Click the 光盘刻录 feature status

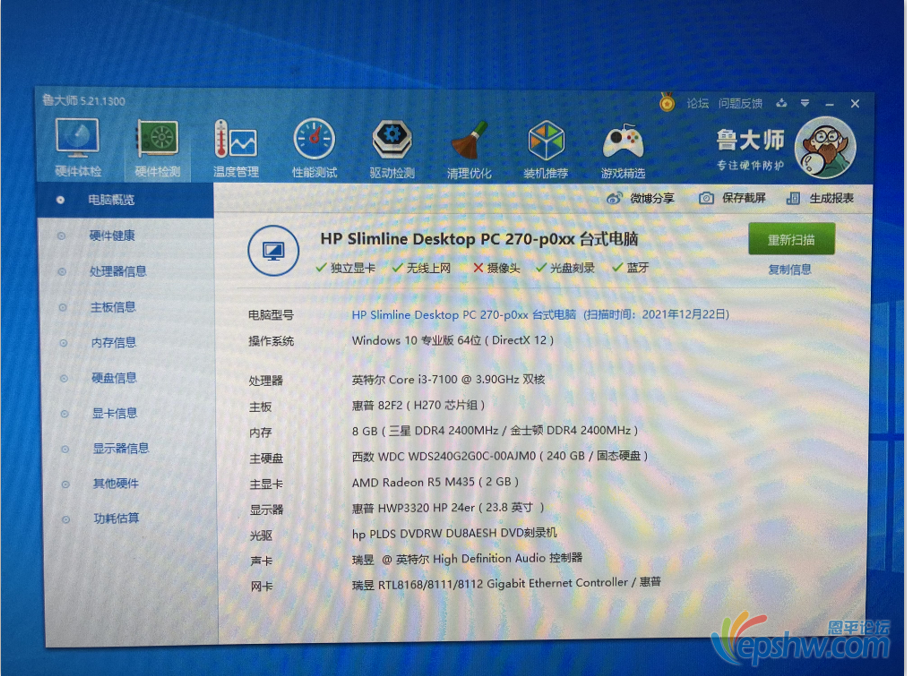pos(565,268)
